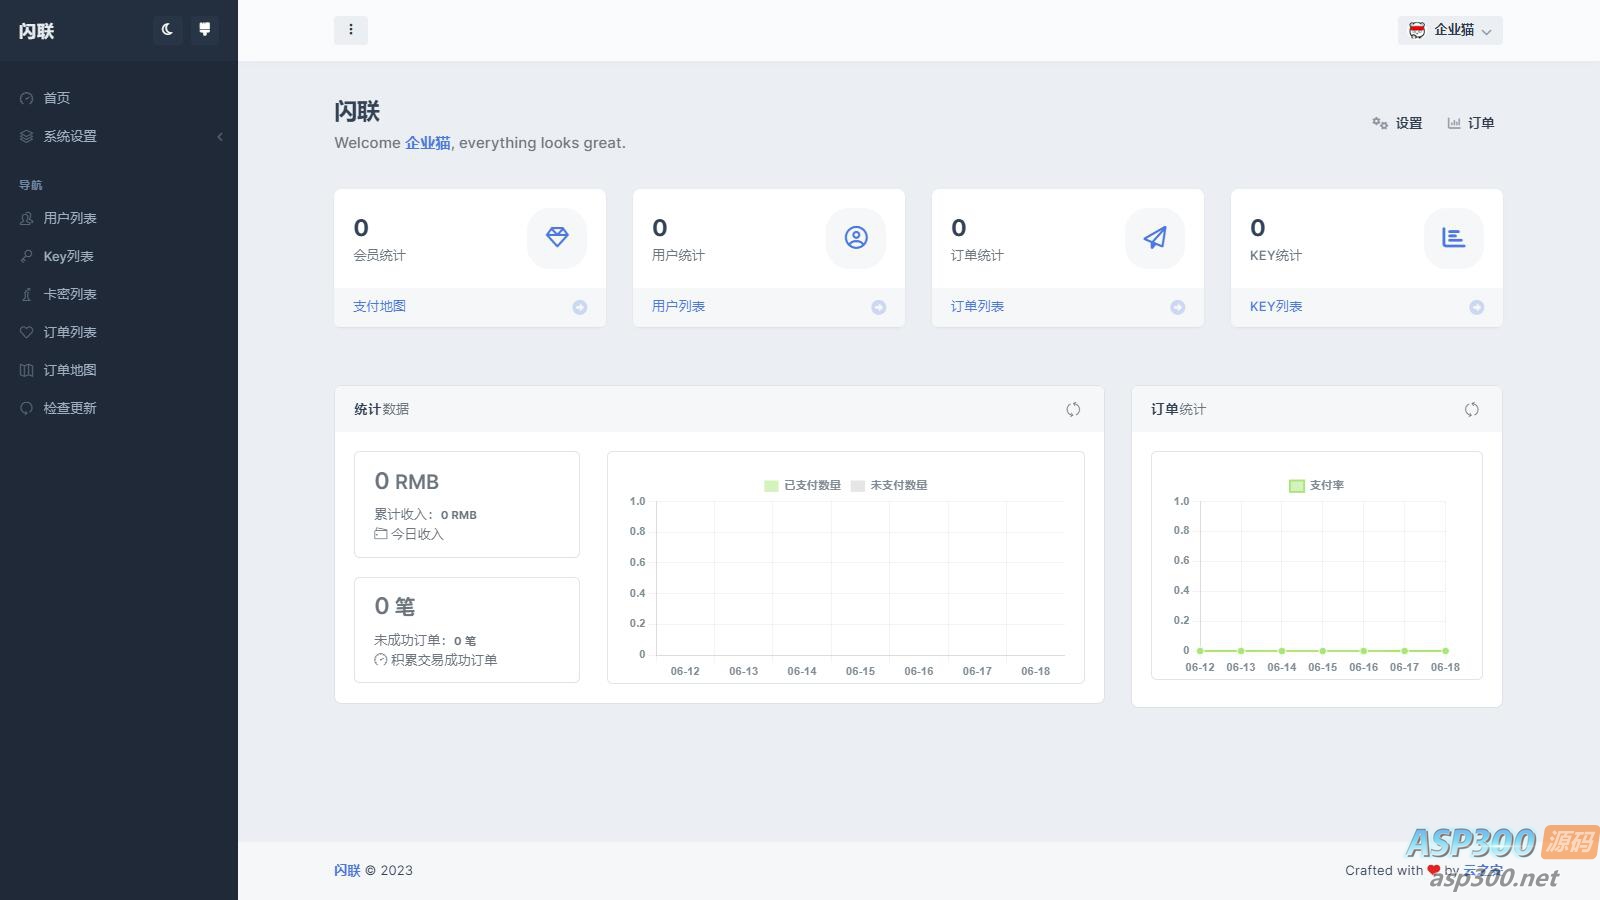
Task: Open the 企业猫 user dropdown menu
Action: click(1450, 30)
